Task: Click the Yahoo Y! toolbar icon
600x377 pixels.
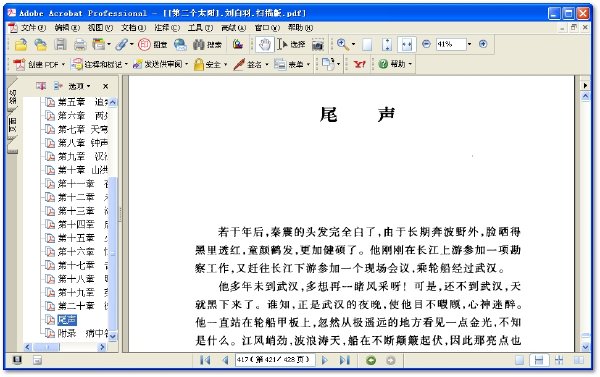Action: (x=359, y=64)
